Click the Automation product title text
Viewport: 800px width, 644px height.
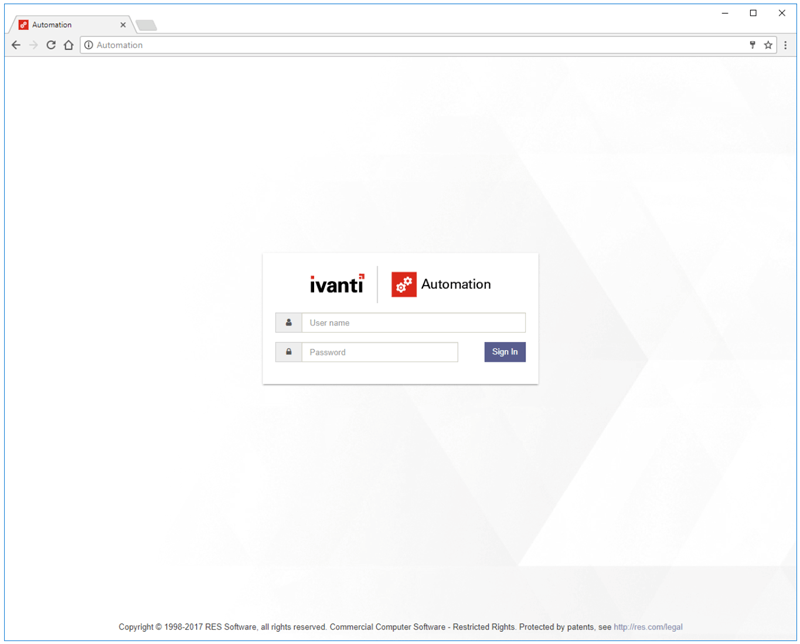[456, 284]
